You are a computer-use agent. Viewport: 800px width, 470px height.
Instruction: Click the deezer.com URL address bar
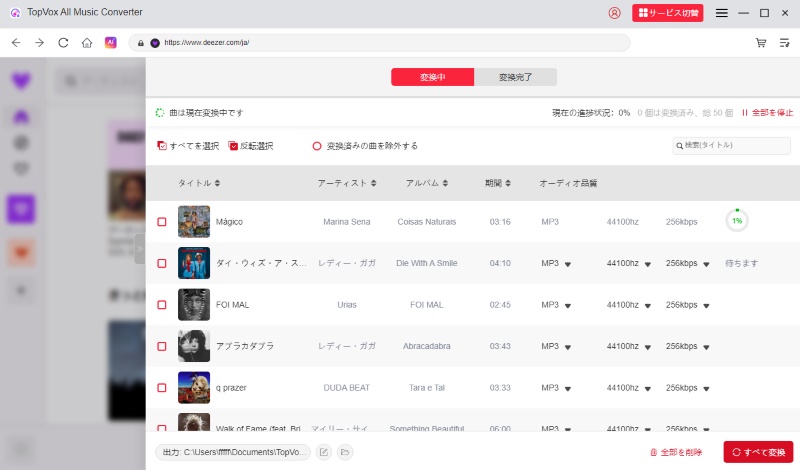[379, 43]
